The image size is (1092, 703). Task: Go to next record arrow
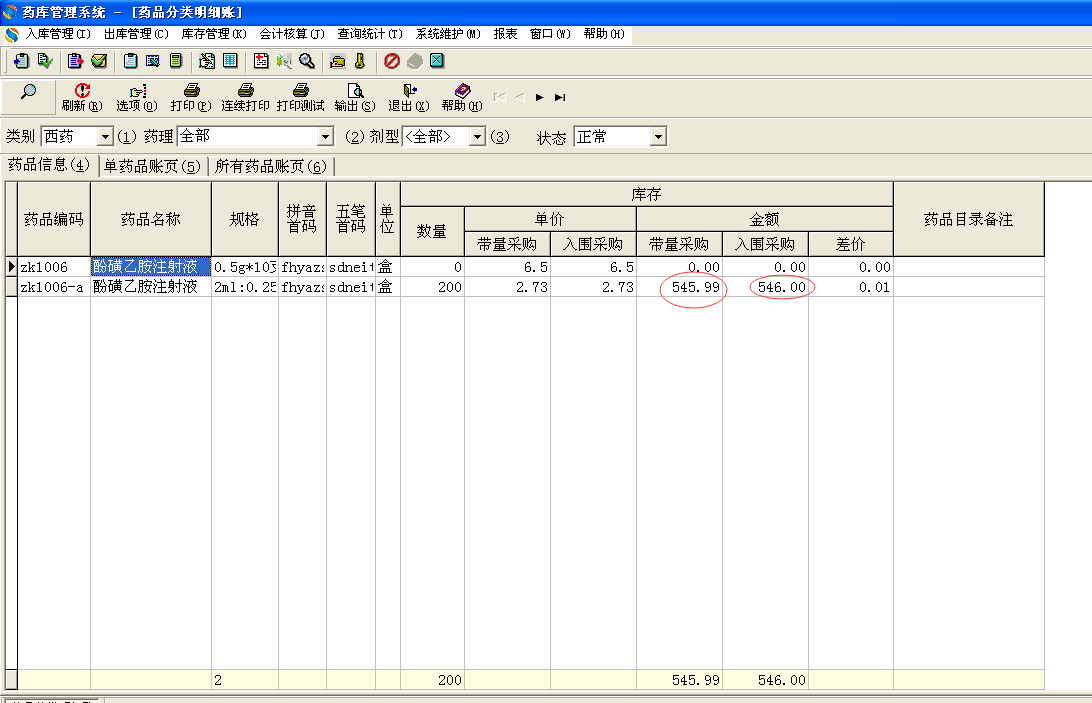540,98
